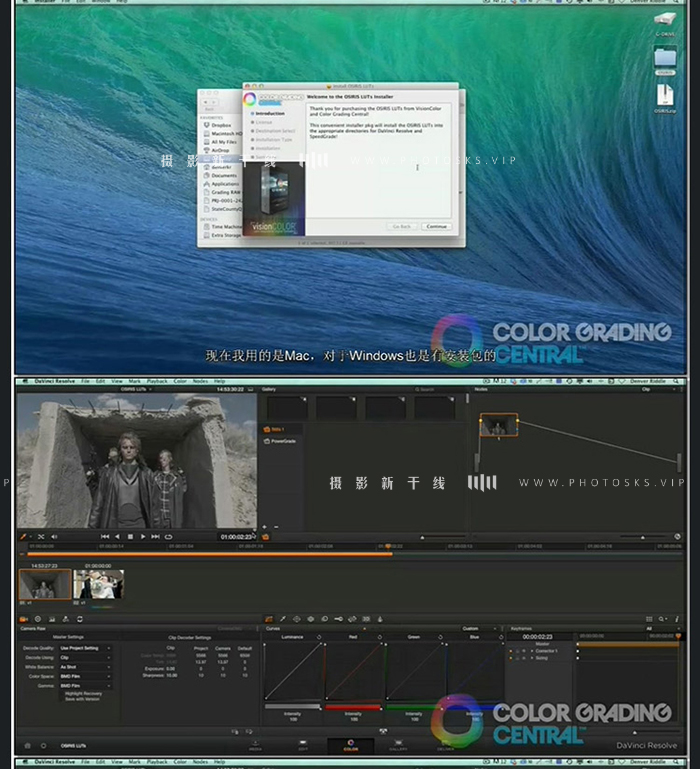The image size is (700, 769).
Task: Enable Highlight Recovery checkbox
Action: tap(62, 693)
